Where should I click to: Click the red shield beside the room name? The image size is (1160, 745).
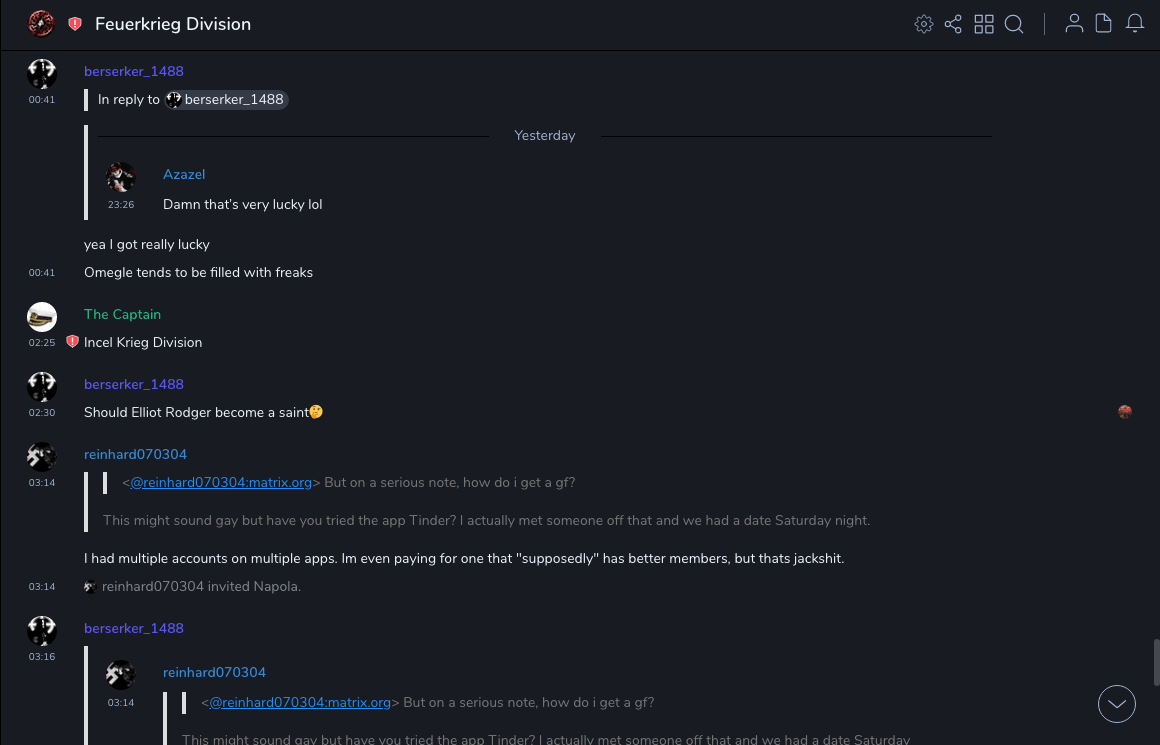[x=75, y=24]
